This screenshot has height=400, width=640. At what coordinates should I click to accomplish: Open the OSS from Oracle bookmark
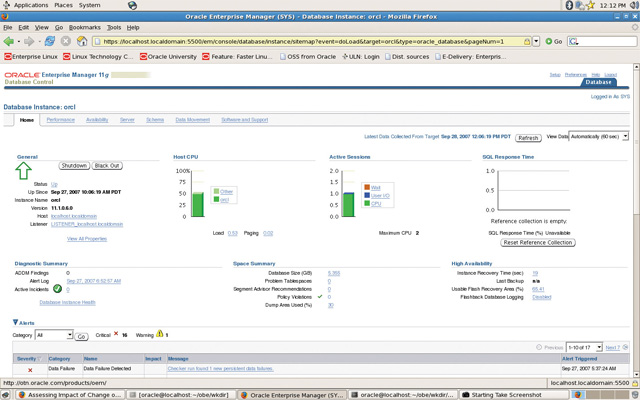click(308, 57)
